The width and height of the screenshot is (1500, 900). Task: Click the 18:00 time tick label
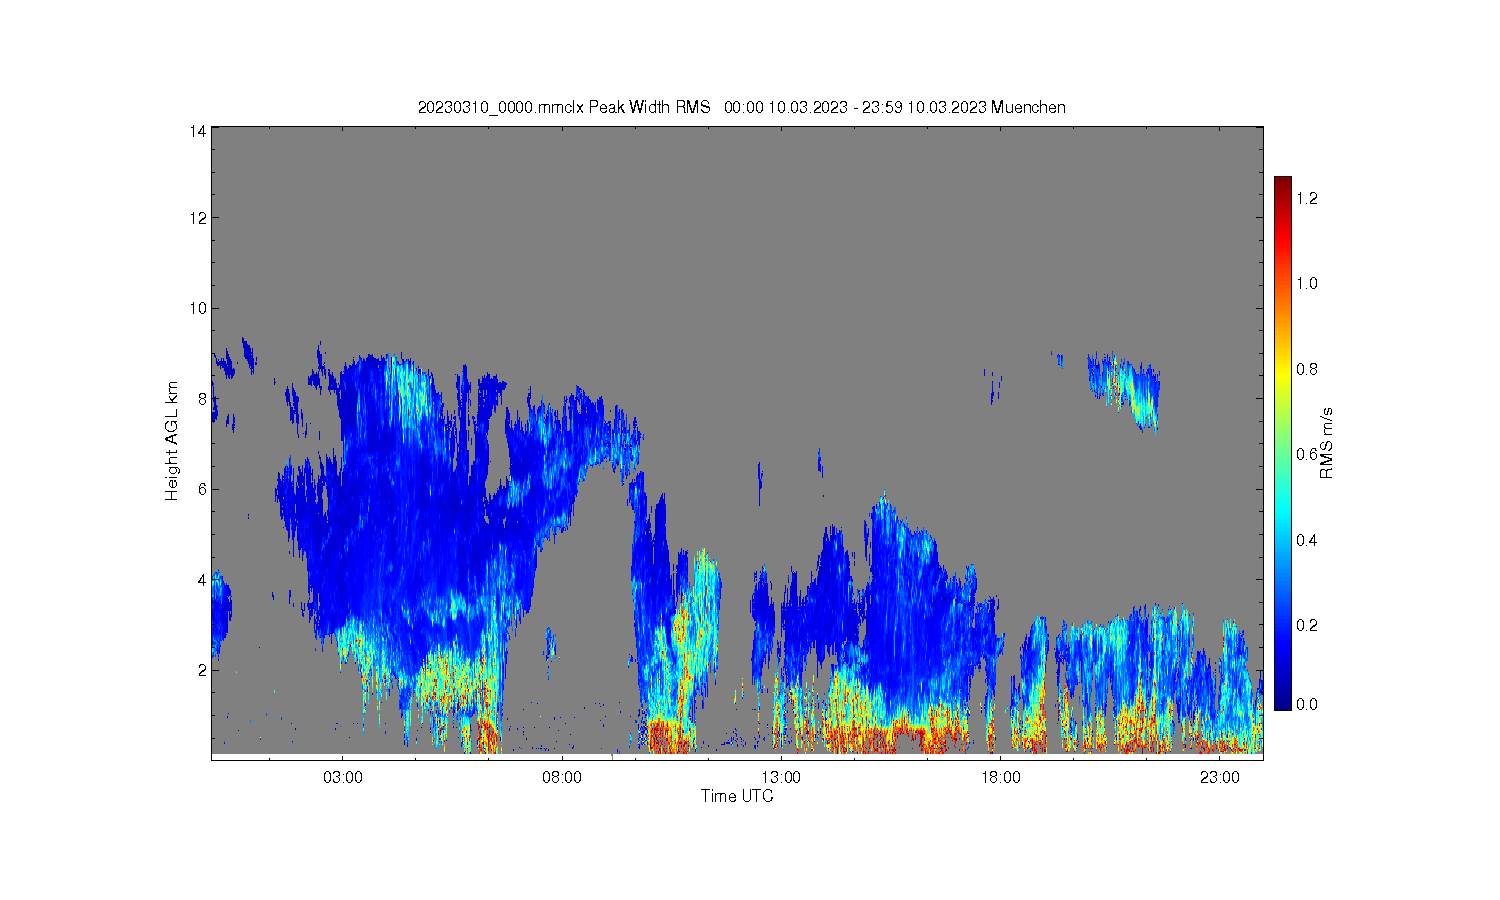point(1000,778)
